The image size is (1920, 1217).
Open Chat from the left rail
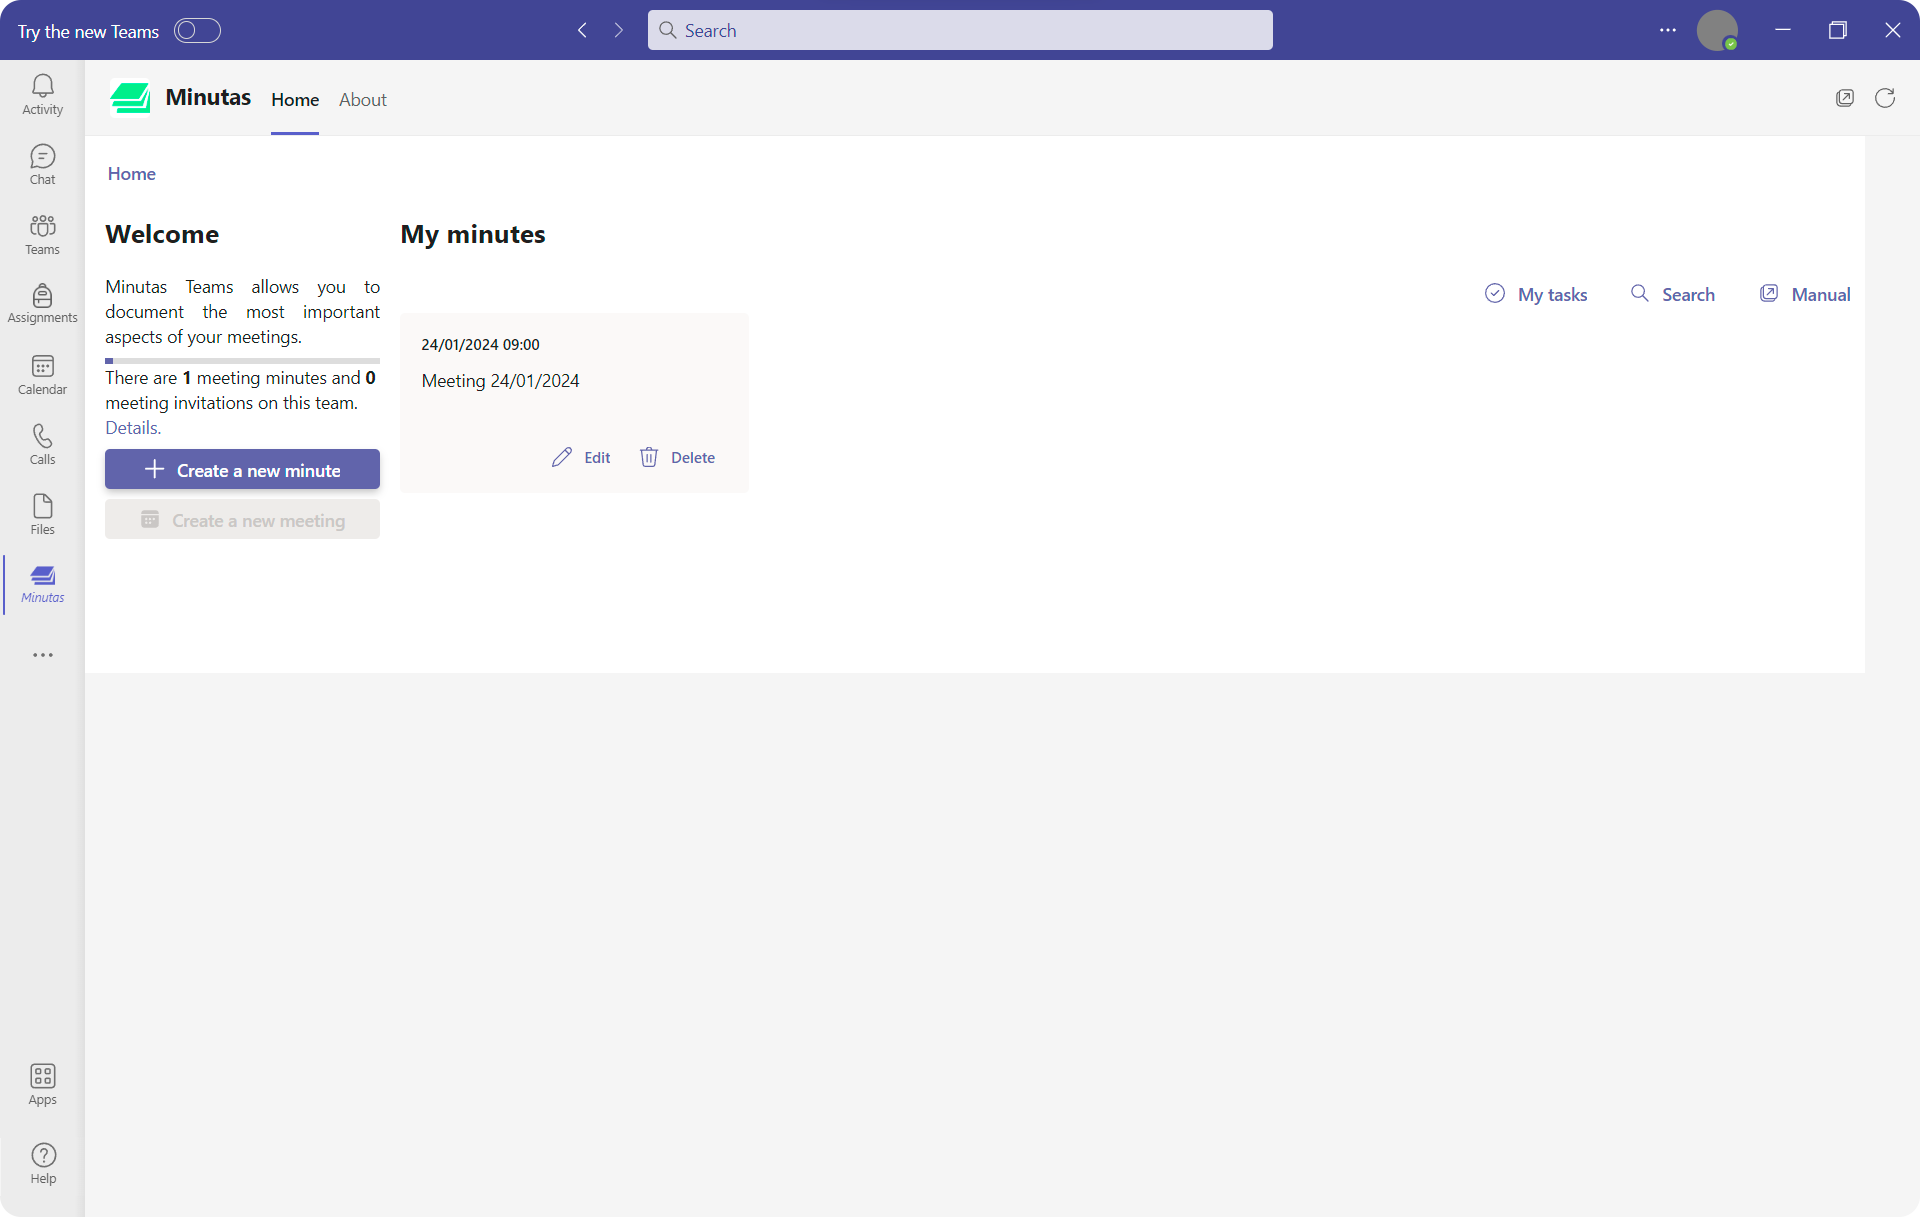click(x=42, y=165)
